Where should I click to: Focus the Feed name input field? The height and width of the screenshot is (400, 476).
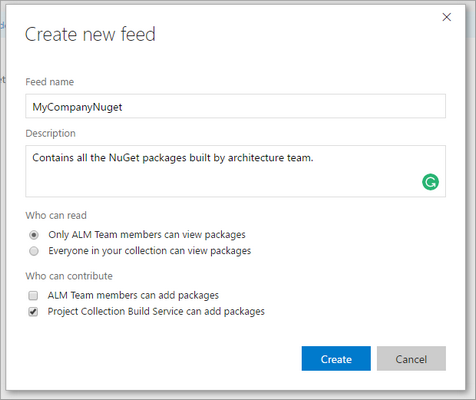pyautogui.click(x=235, y=106)
